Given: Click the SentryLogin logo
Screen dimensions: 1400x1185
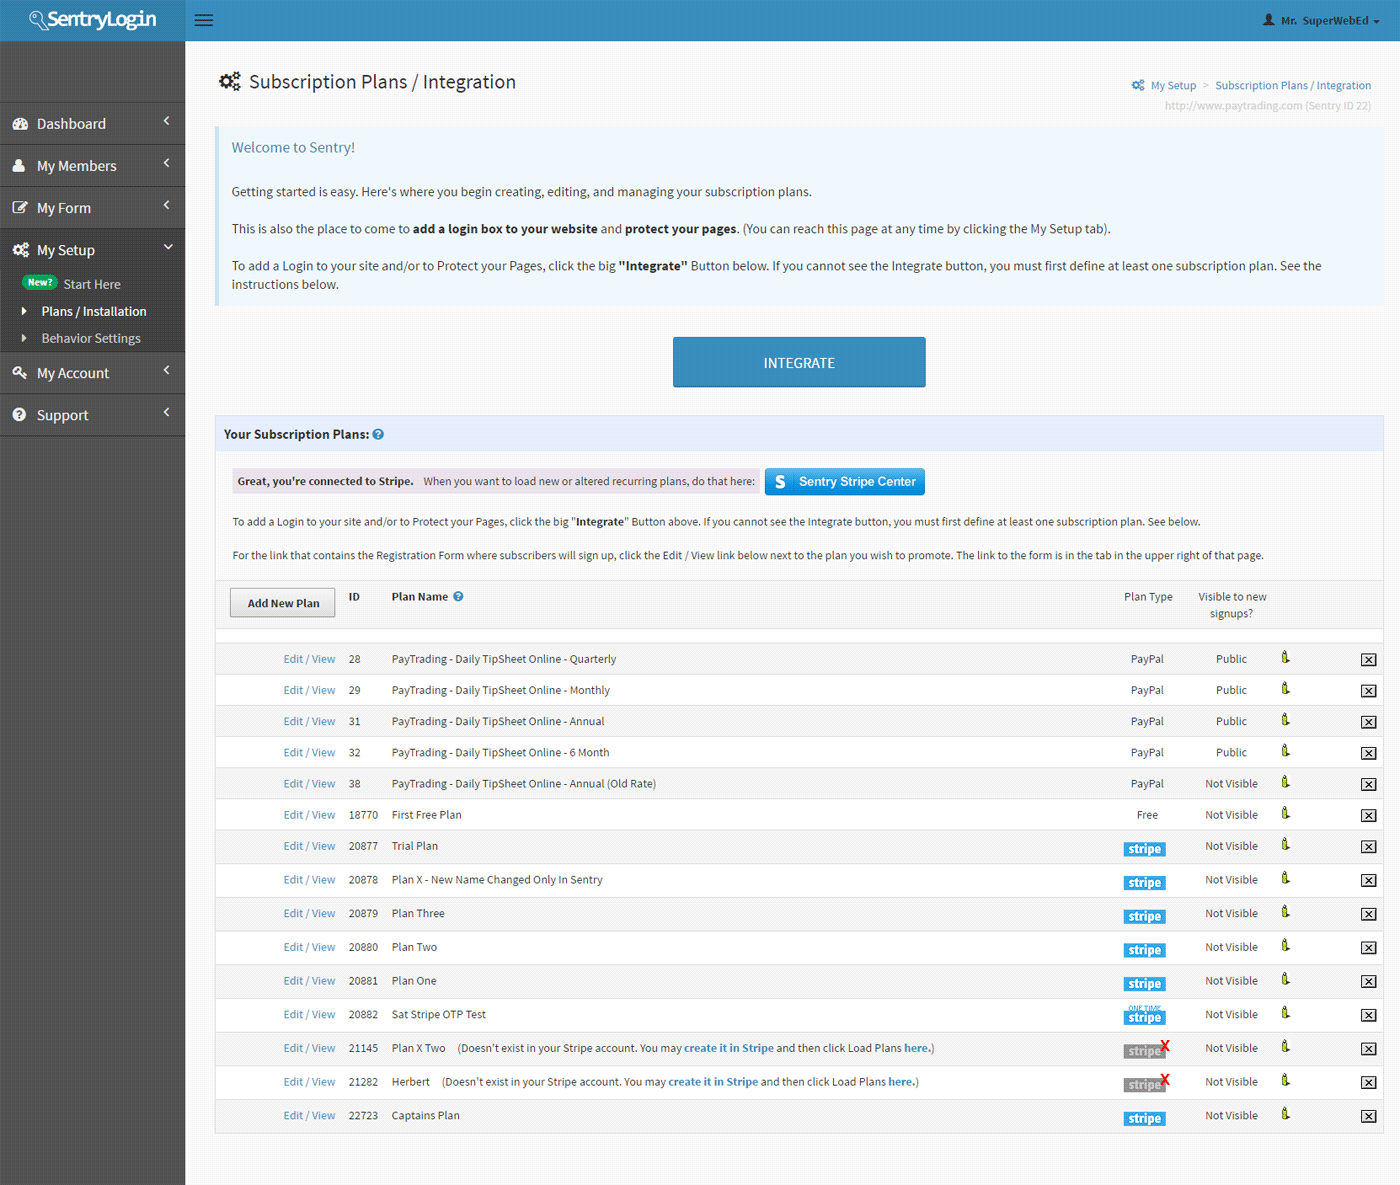Looking at the screenshot, I should pos(92,20).
